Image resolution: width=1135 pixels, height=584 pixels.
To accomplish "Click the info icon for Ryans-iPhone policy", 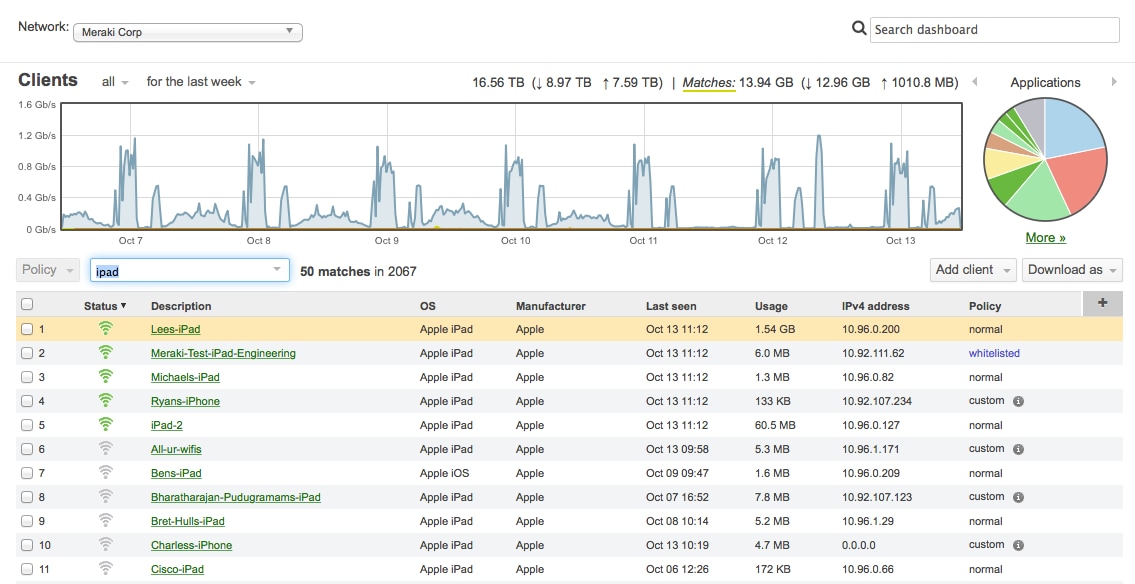I will (x=1018, y=401).
